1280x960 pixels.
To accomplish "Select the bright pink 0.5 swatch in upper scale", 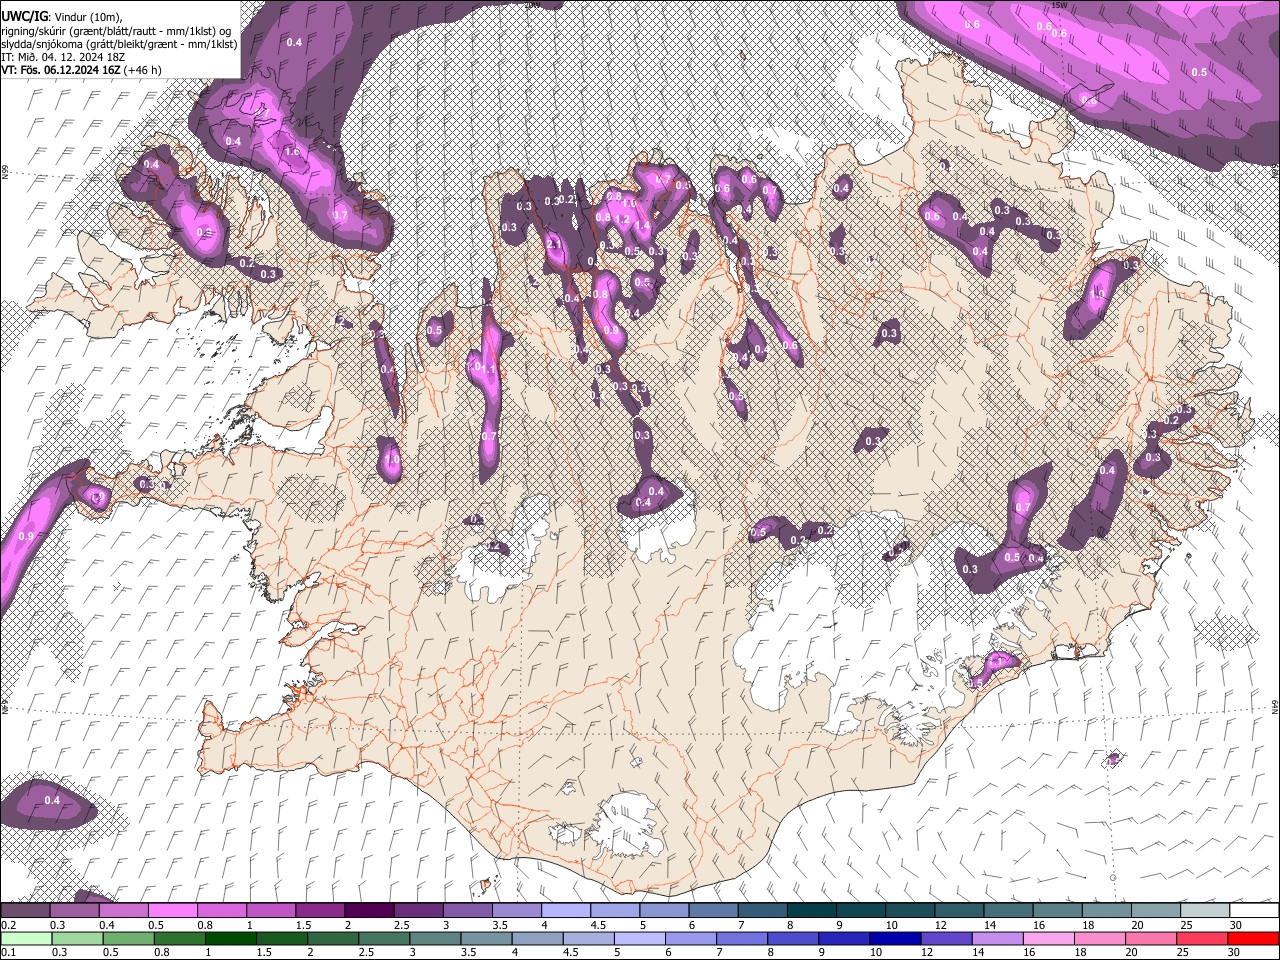I will tap(172, 911).
